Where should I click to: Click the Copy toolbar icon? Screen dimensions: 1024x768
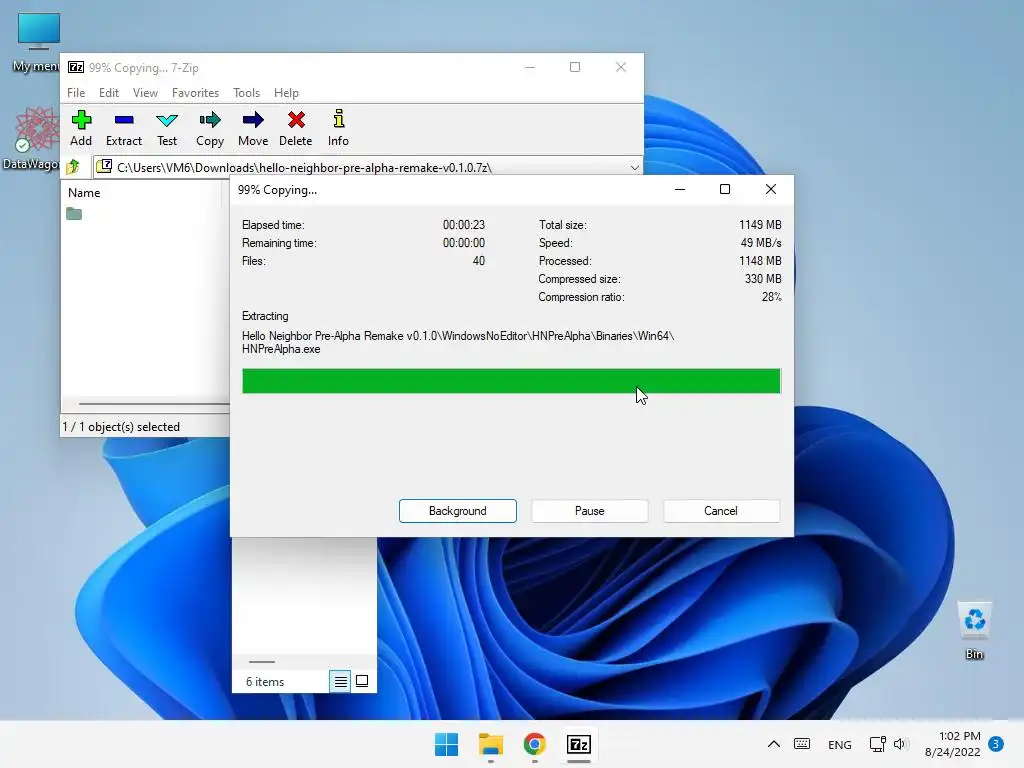pos(210,128)
